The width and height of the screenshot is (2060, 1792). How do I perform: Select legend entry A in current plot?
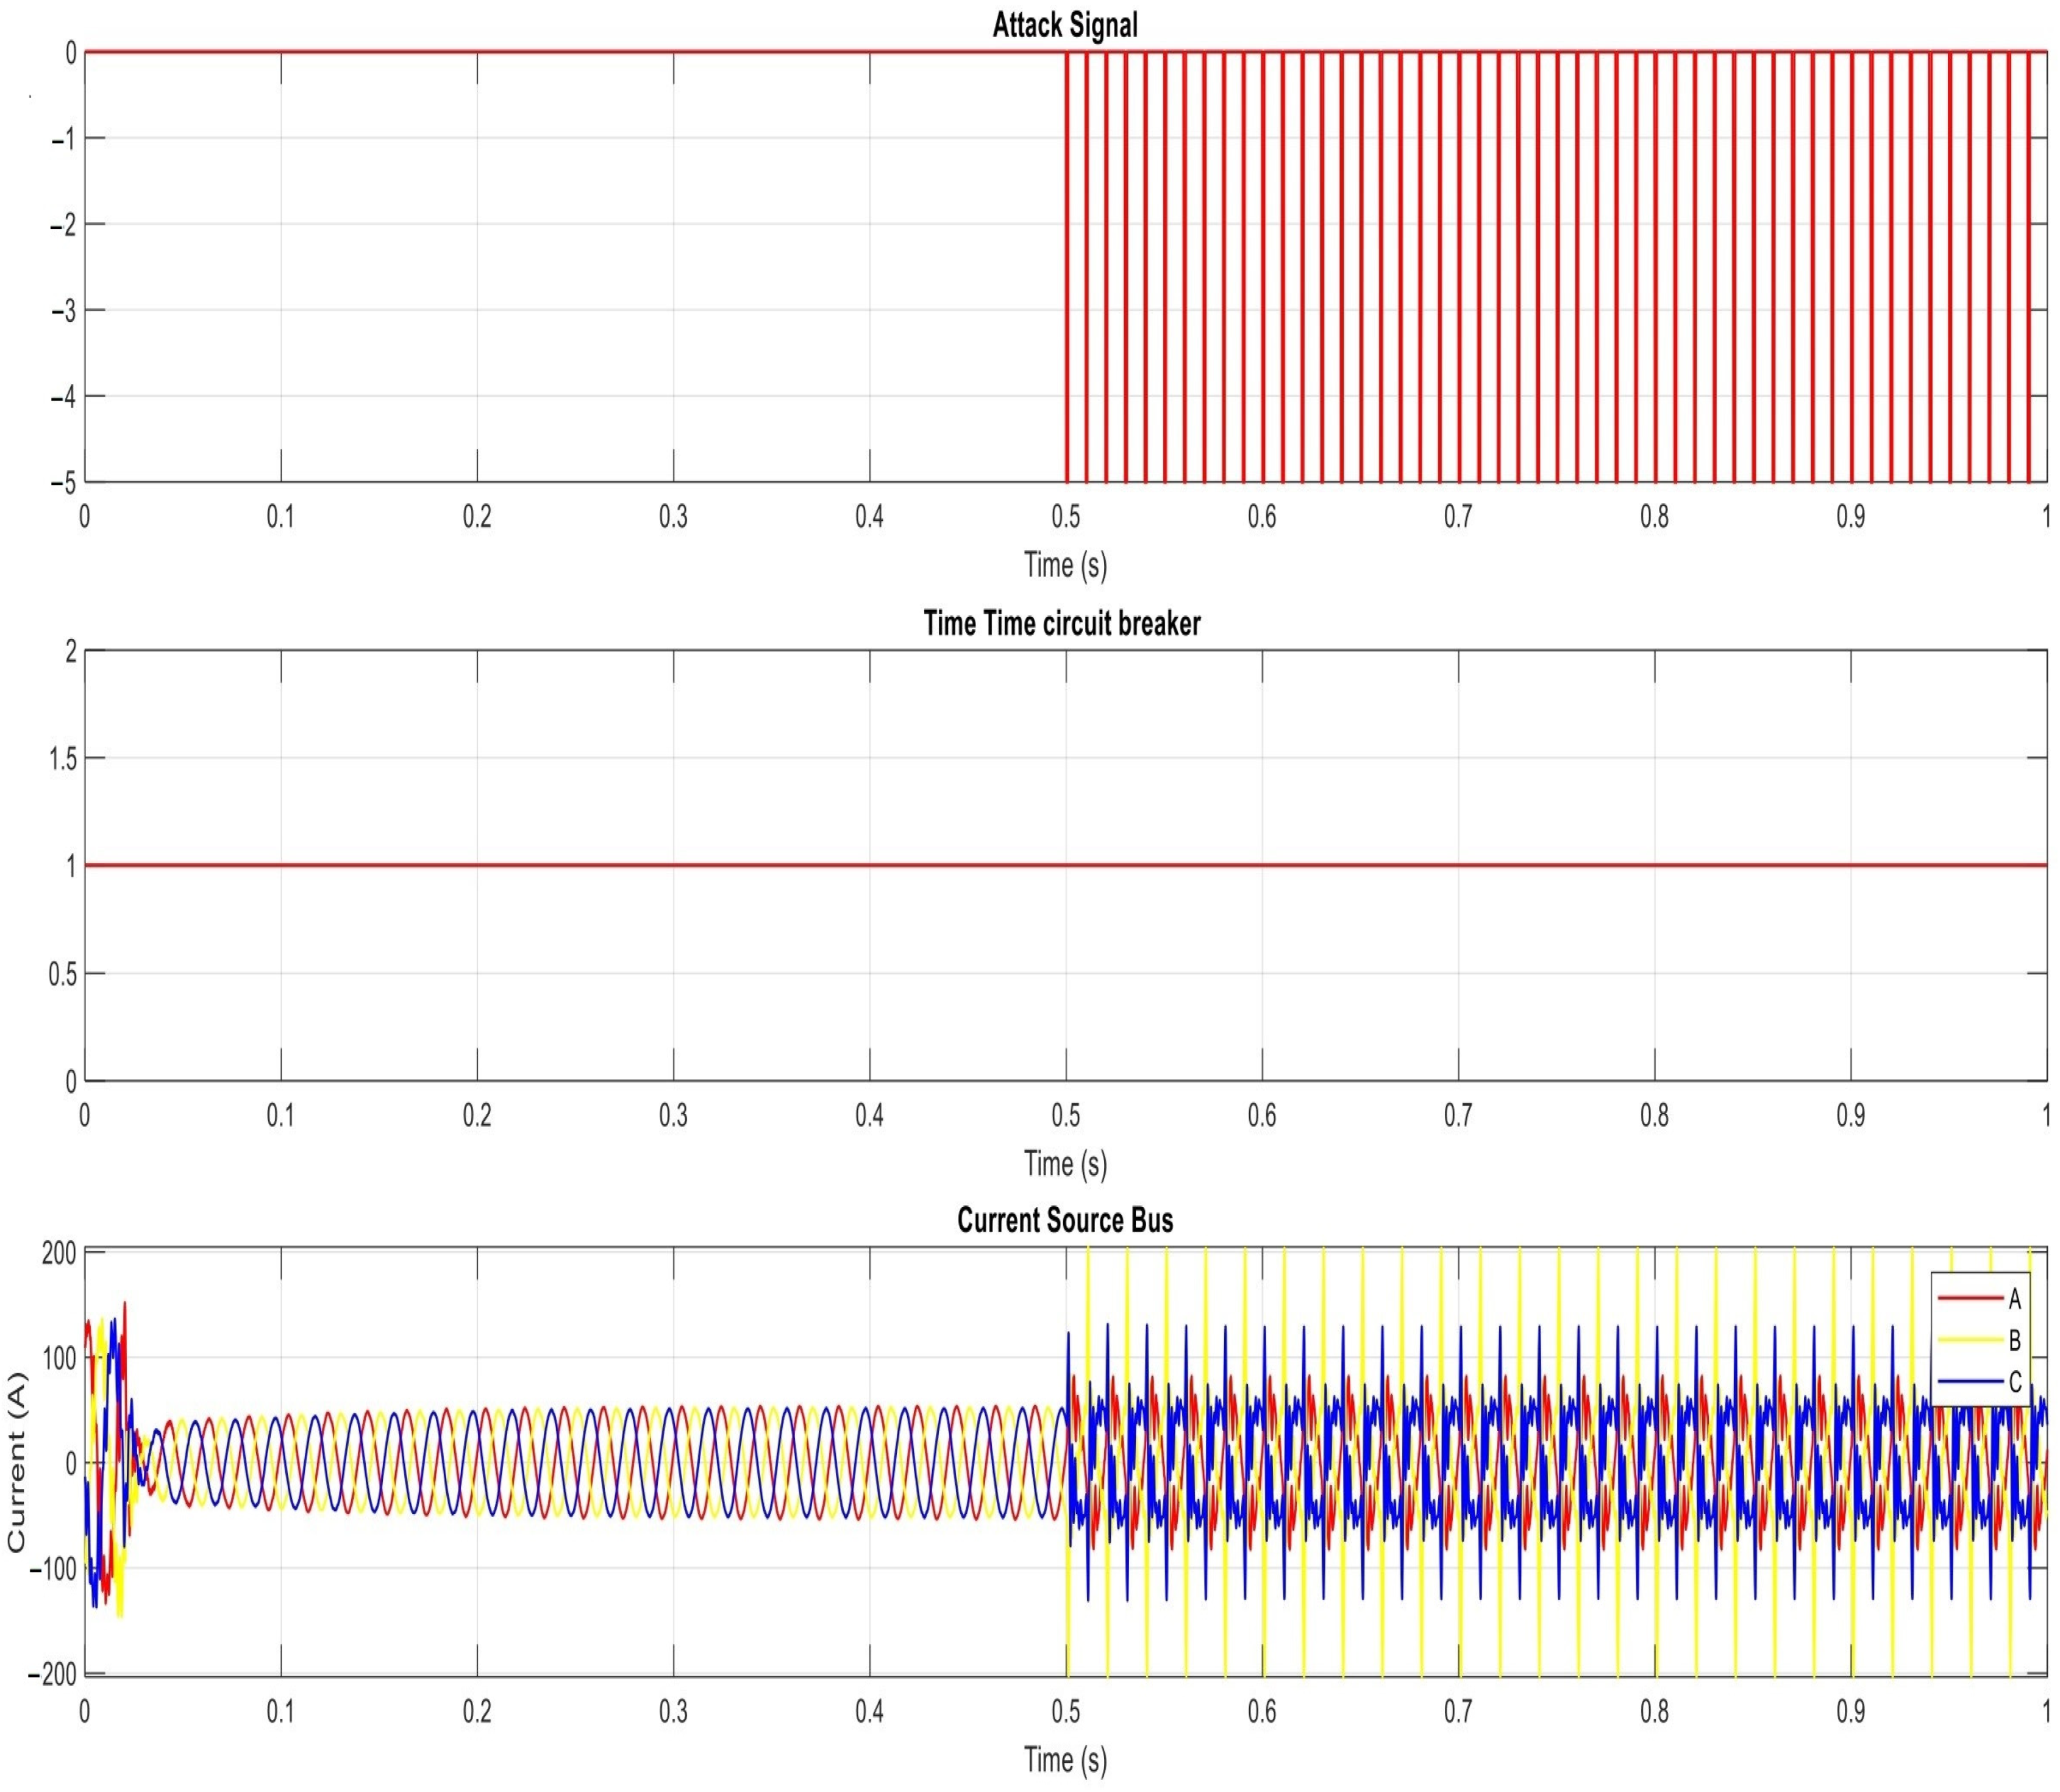(2014, 1298)
